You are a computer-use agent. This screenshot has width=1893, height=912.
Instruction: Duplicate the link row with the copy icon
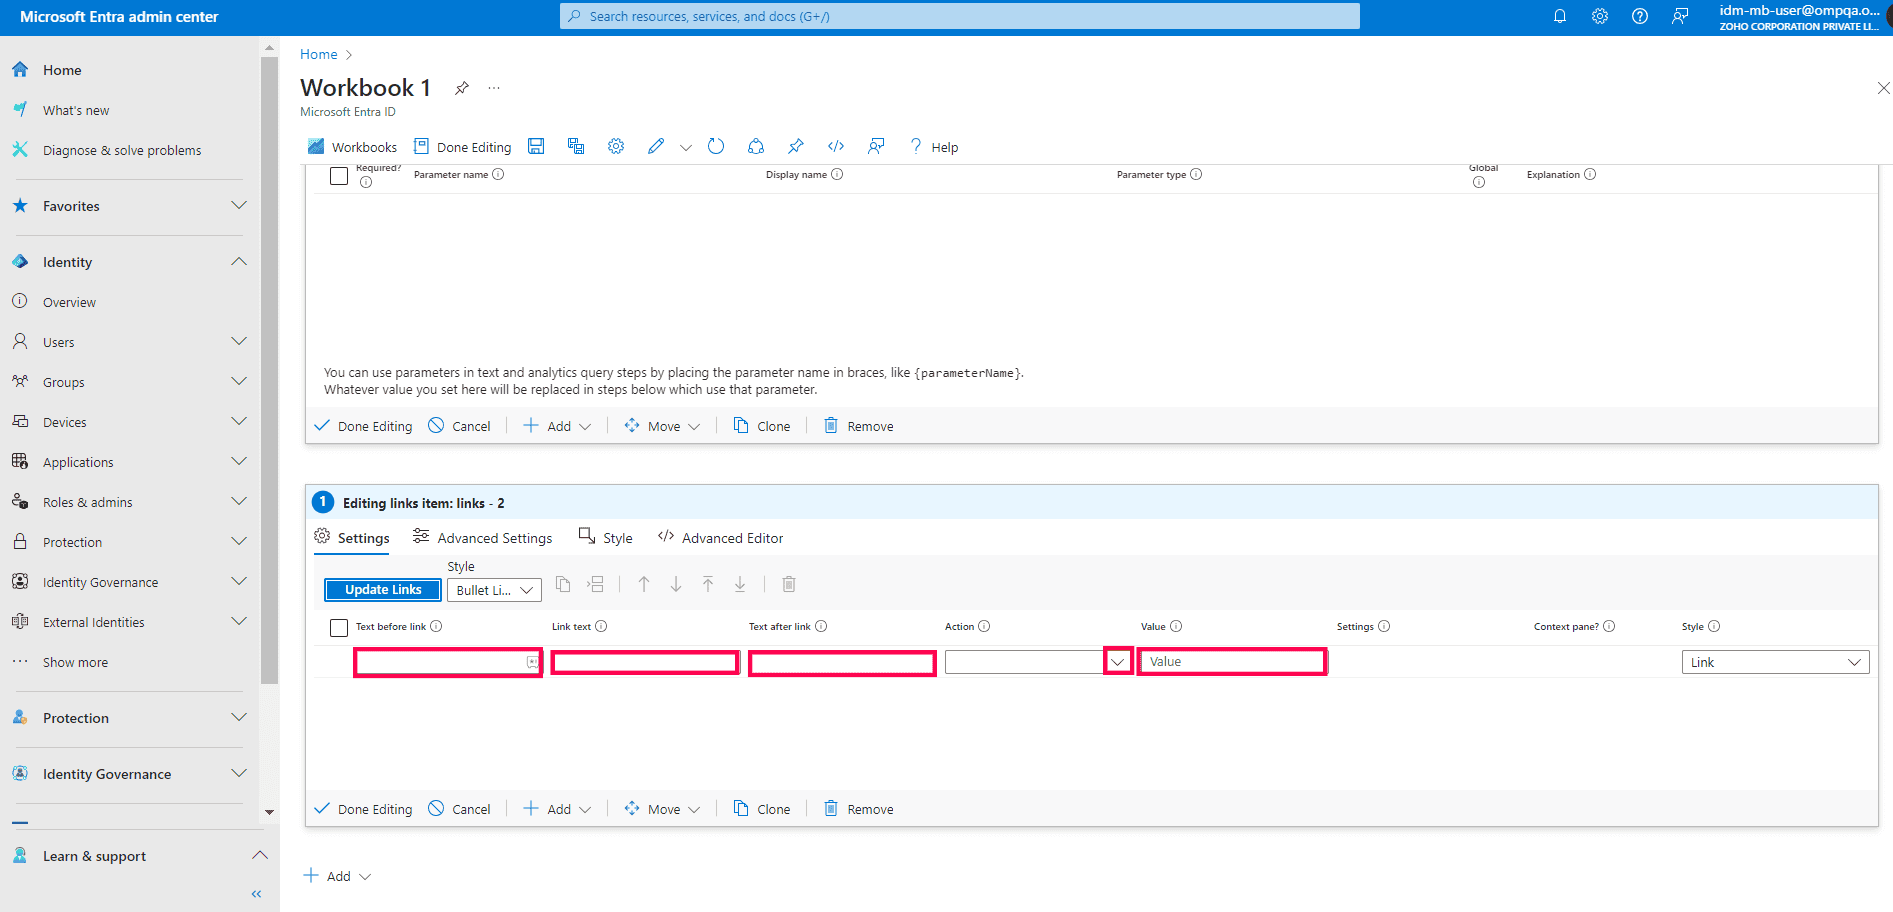click(562, 584)
